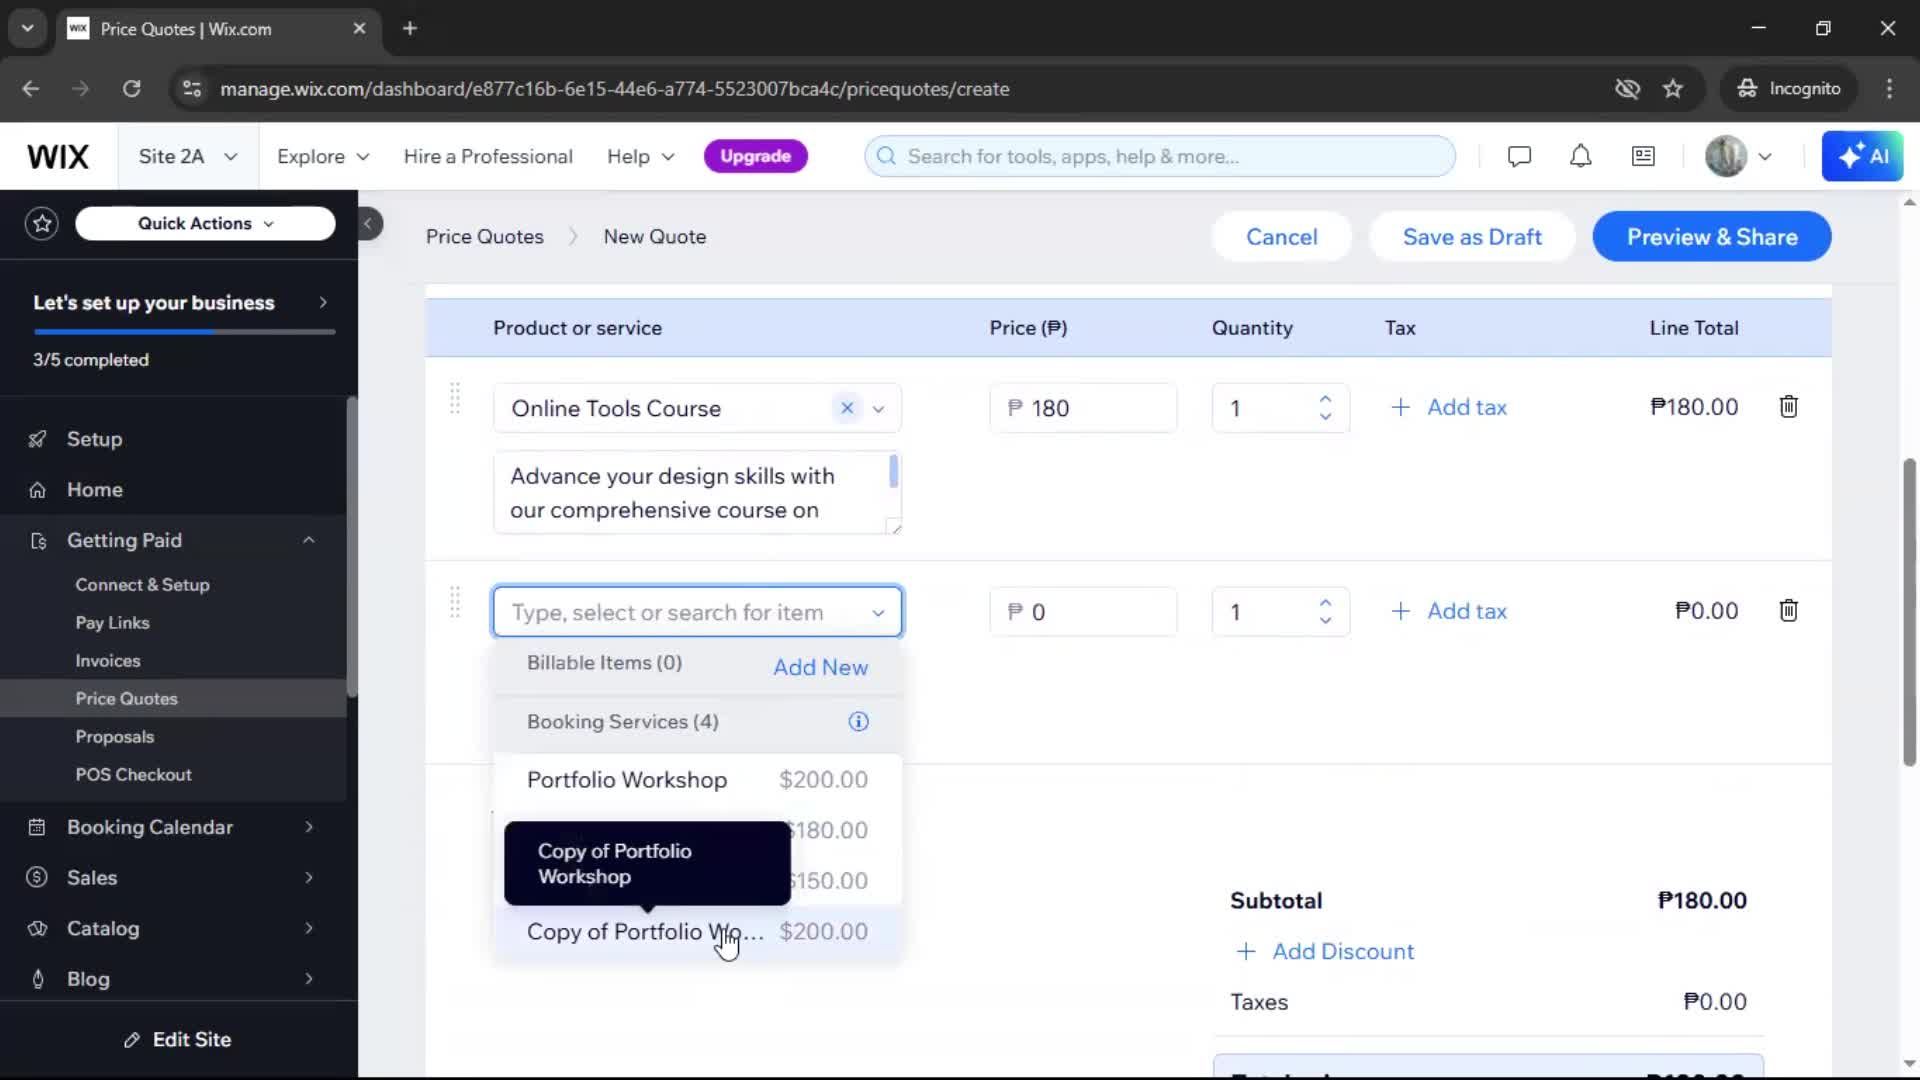This screenshot has height=1080, width=1920.
Task: Click Cancel button
Action: pyautogui.click(x=1281, y=237)
